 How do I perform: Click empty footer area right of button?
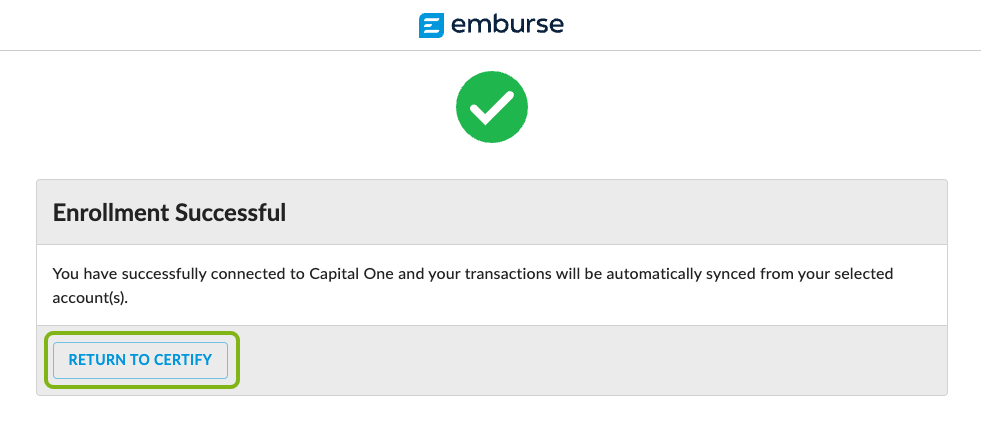[x=600, y=360]
